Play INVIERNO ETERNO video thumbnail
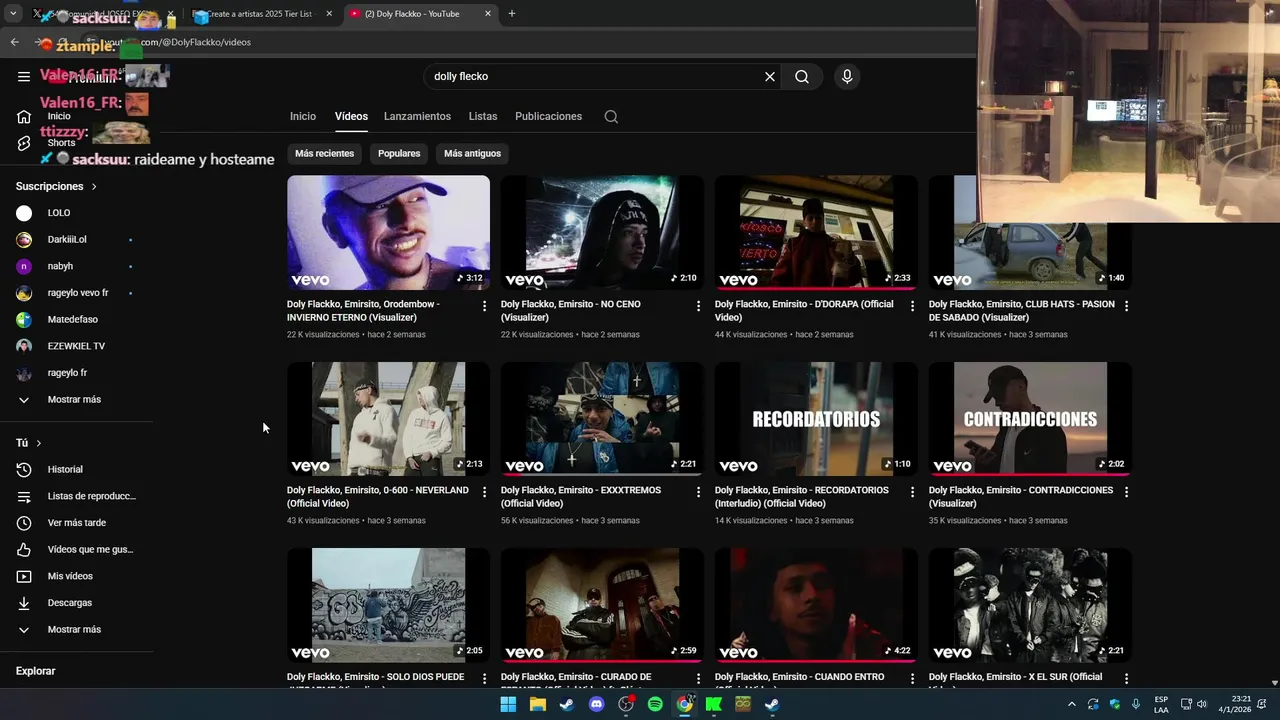The width and height of the screenshot is (1280, 720). 388,233
